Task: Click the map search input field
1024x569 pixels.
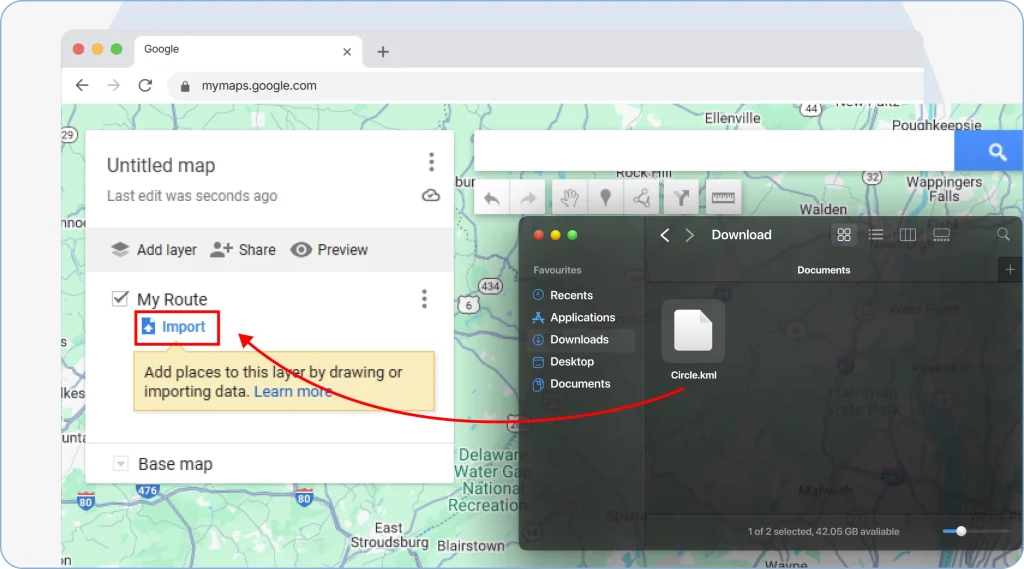Action: [x=714, y=152]
